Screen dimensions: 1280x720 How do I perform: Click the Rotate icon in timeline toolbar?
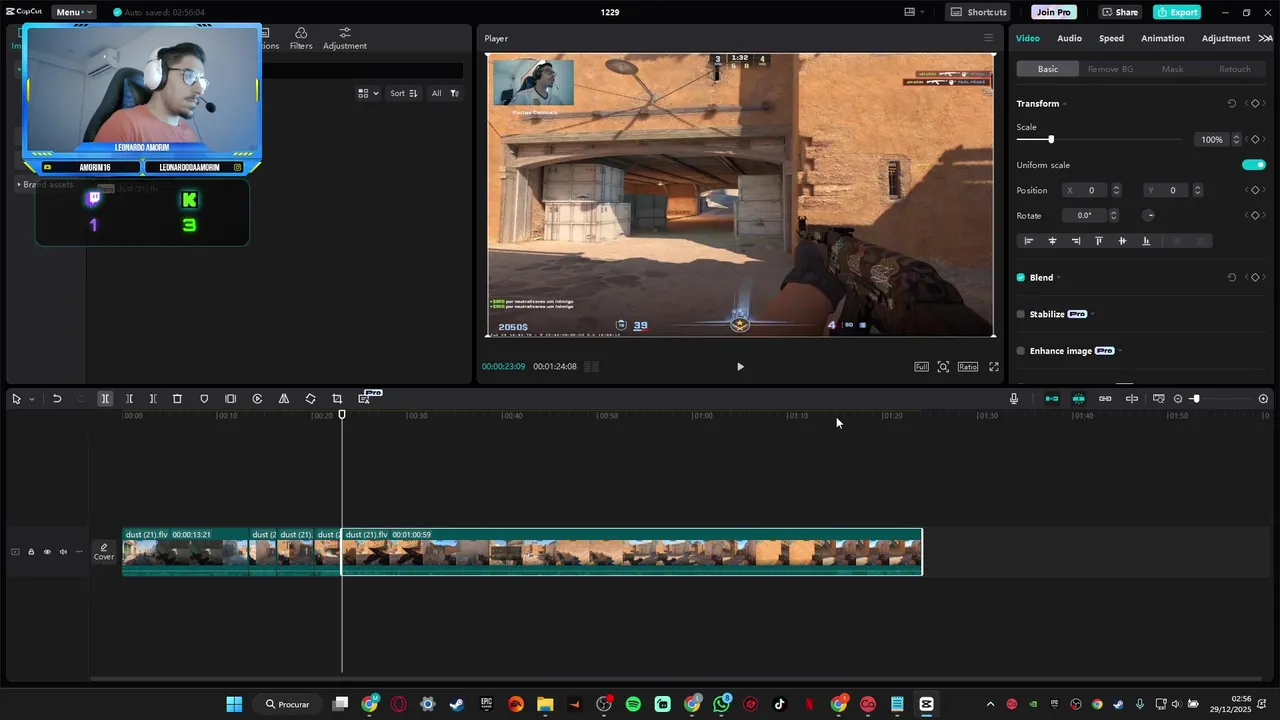click(310, 399)
